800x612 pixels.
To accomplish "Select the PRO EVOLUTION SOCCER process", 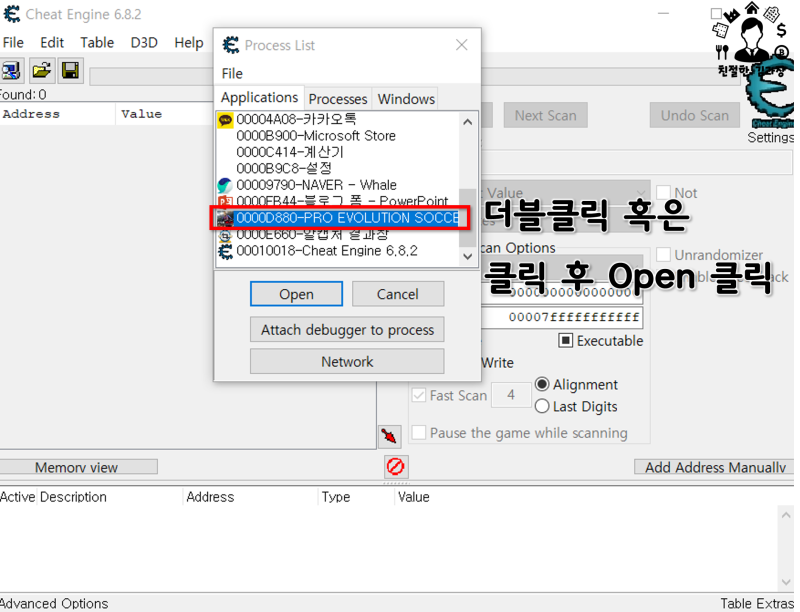I will [x=337, y=218].
